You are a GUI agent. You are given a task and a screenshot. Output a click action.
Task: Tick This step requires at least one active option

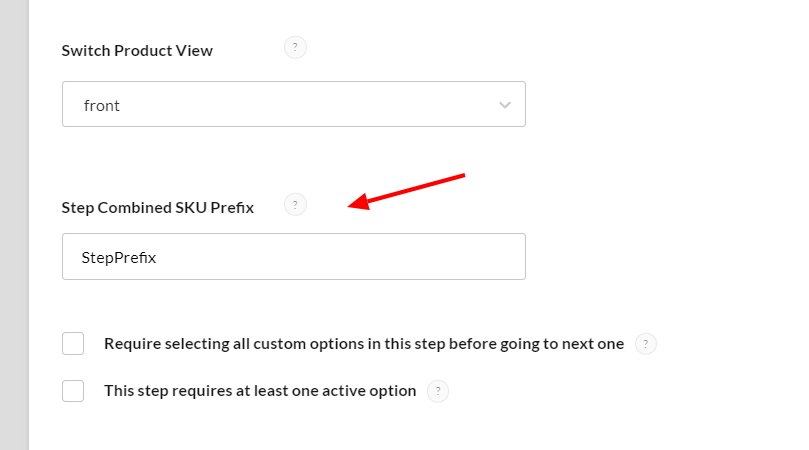73,391
